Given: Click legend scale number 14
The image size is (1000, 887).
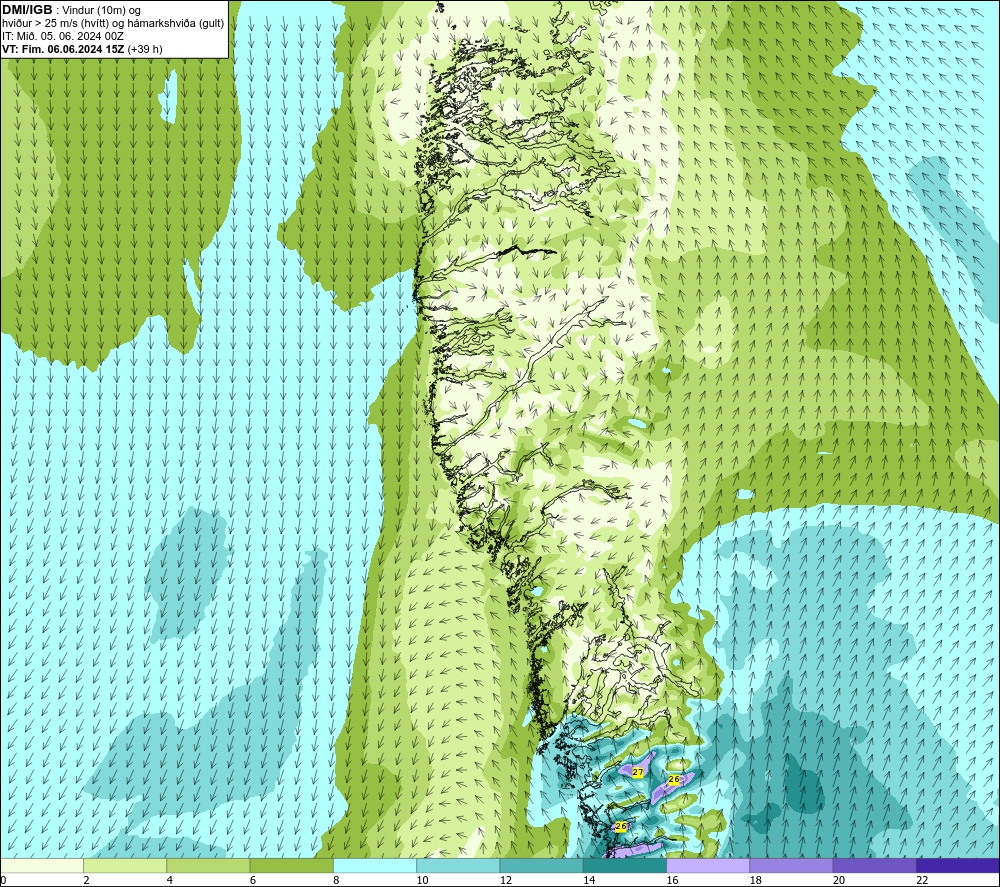Looking at the screenshot, I should pyautogui.click(x=589, y=880).
